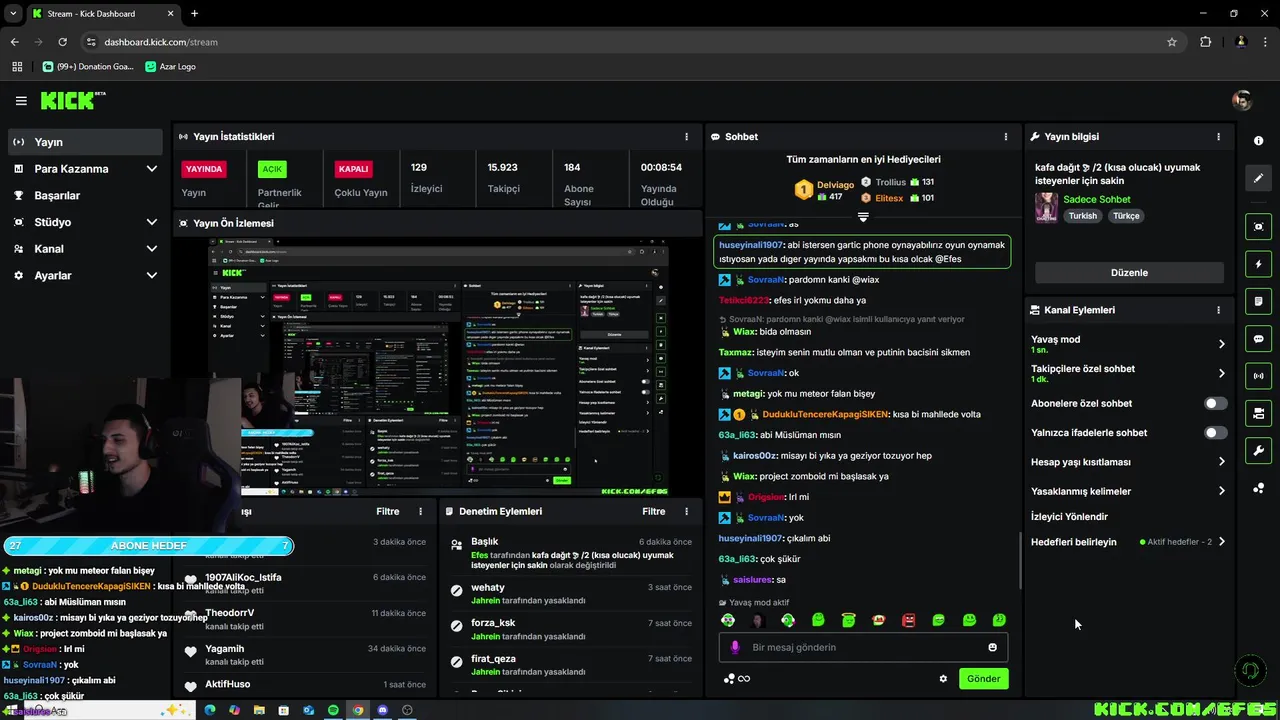
Task: Open Discord from the taskbar
Action: (382, 710)
